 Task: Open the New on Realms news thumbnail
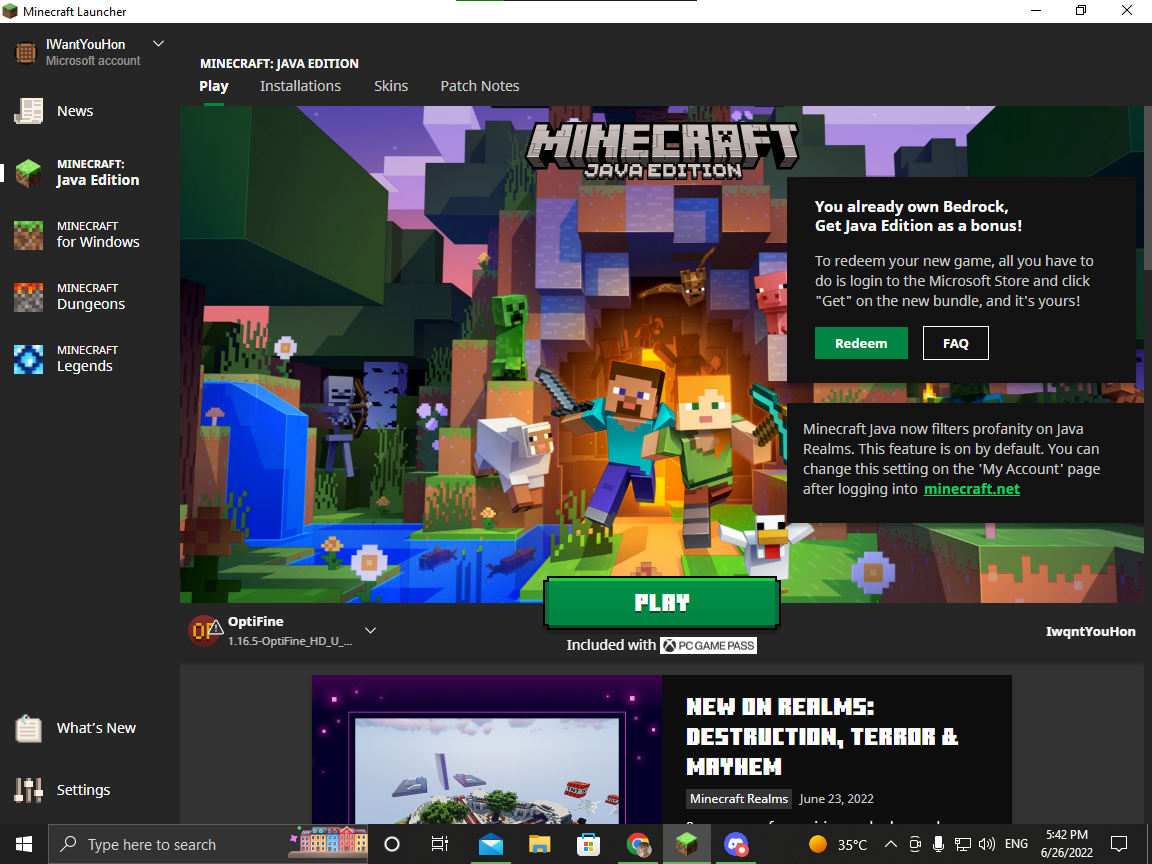pyautogui.click(x=487, y=750)
